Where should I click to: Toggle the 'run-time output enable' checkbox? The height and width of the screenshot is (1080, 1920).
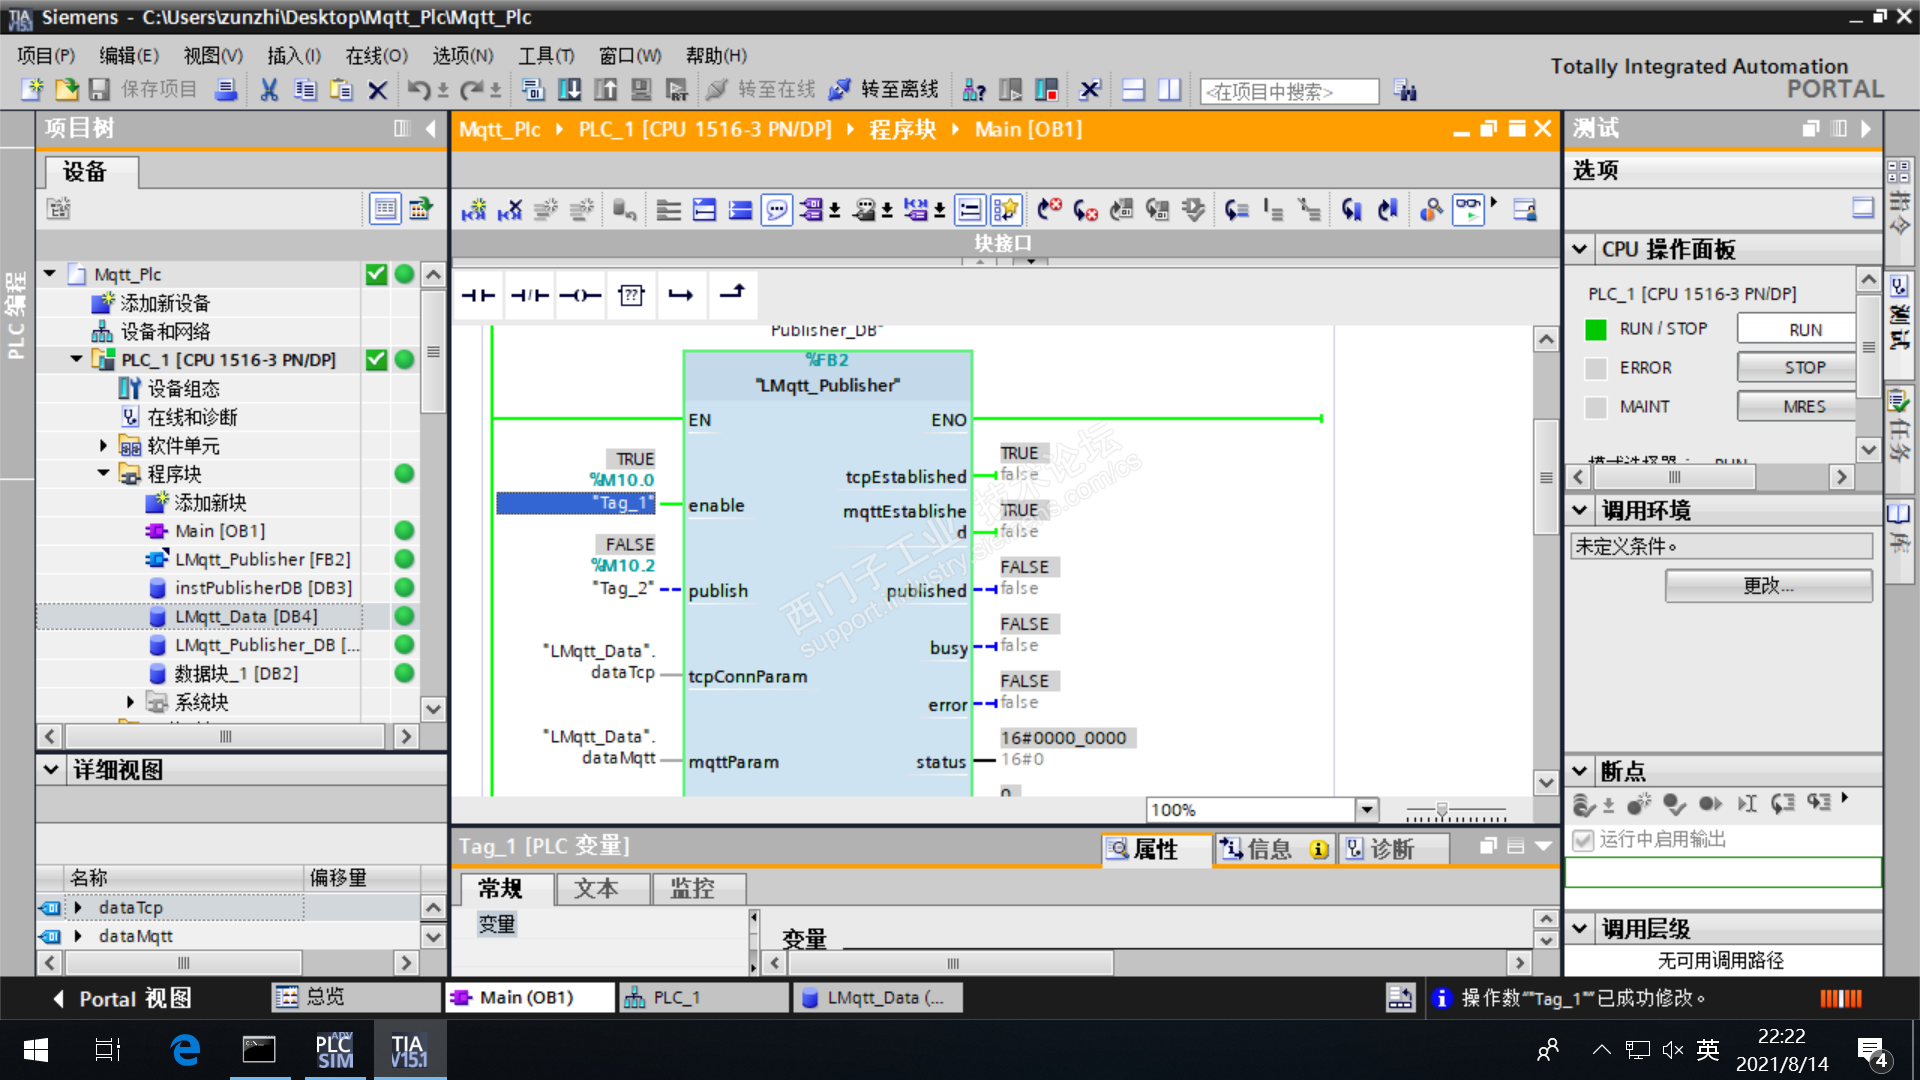pos(1583,840)
